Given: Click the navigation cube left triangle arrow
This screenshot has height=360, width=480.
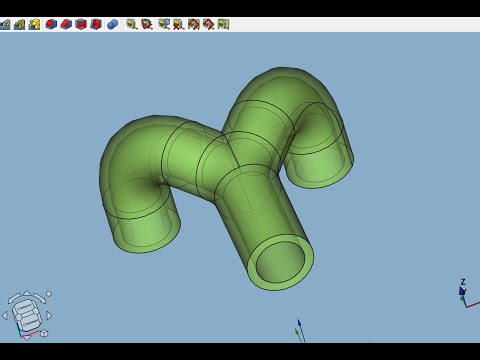Looking at the screenshot, I should pyautogui.click(x=5, y=315).
